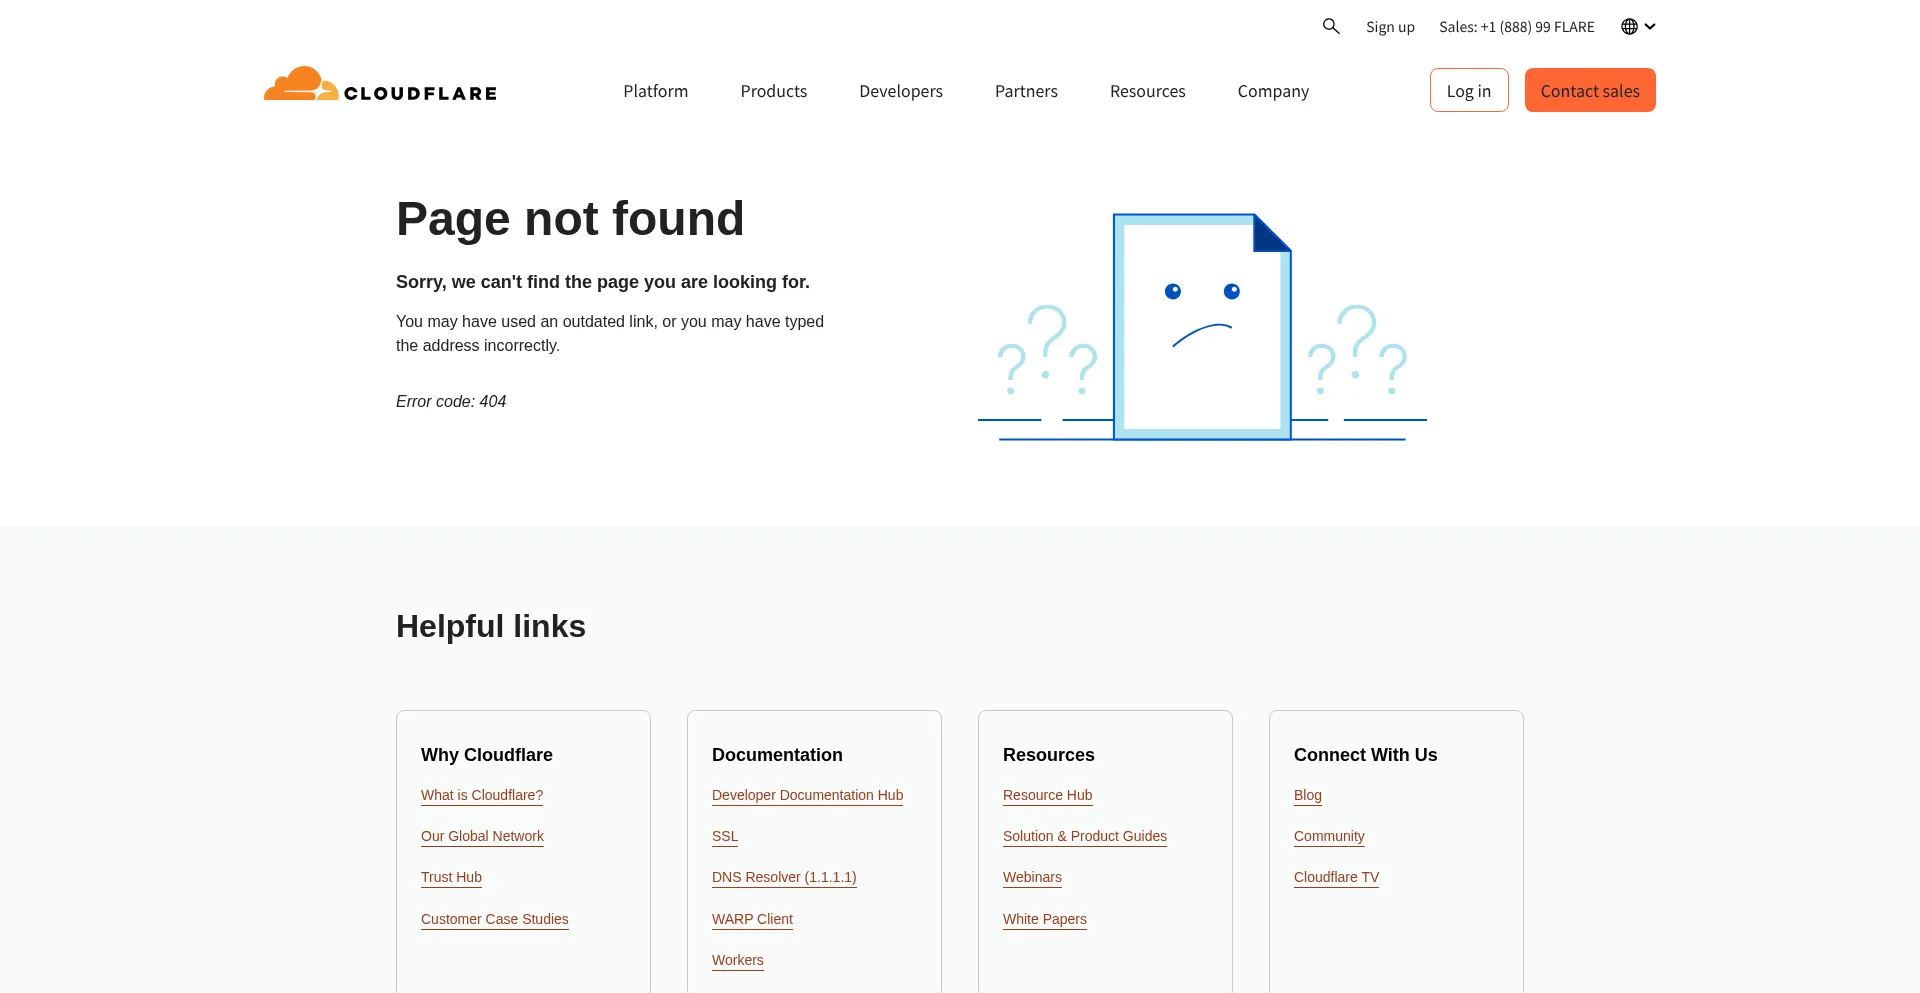This screenshot has height=993, width=1920.
Task: Open the Platform menu
Action: click(x=656, y=91)
